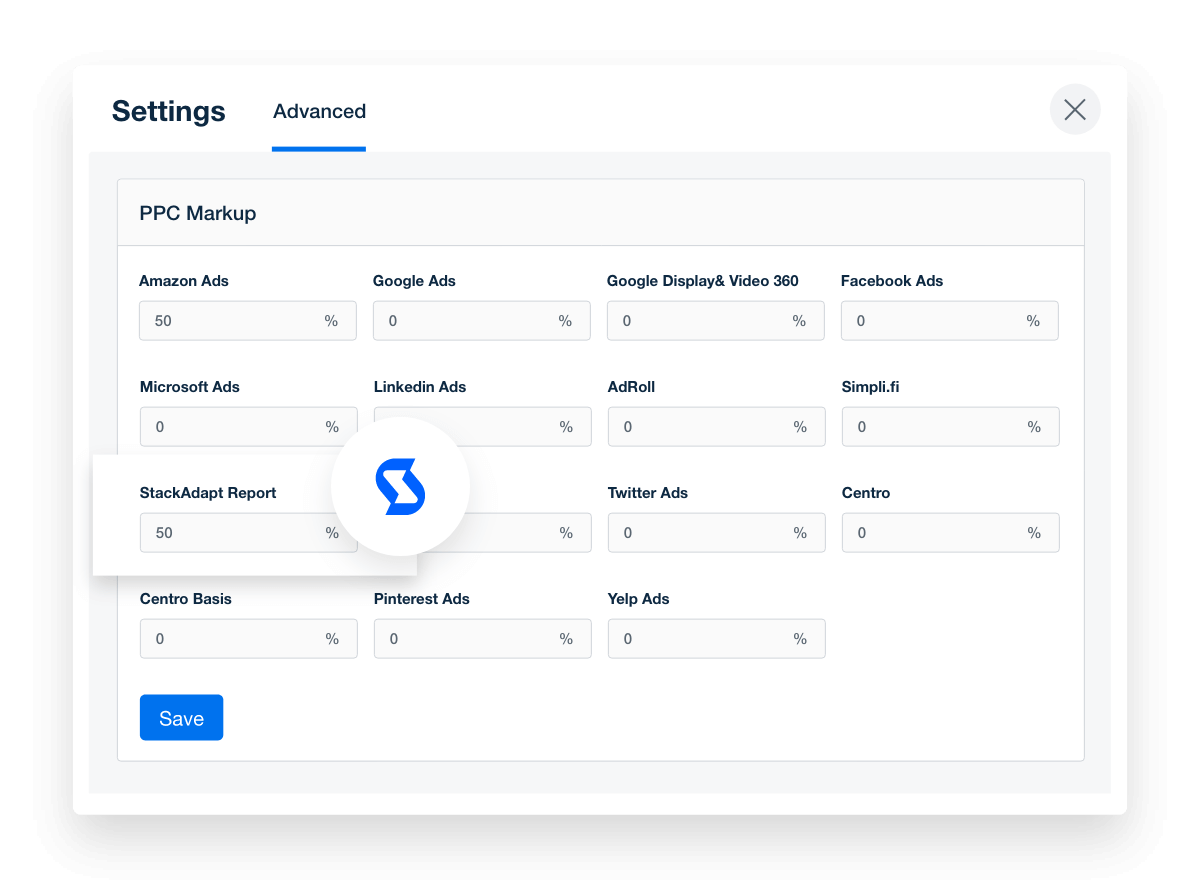
Task: Click the percent symbol beside Yelp Ads
Action: [800, 638]
